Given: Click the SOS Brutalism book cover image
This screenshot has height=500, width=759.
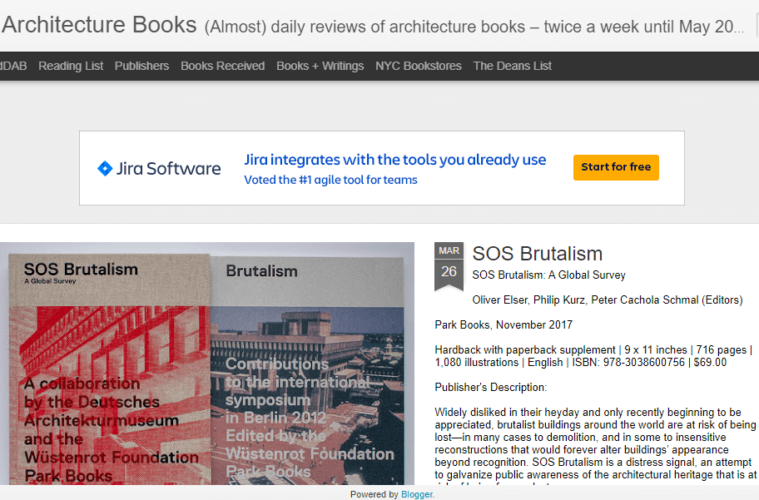Looking at the screenshot, I should click(108, 370).
